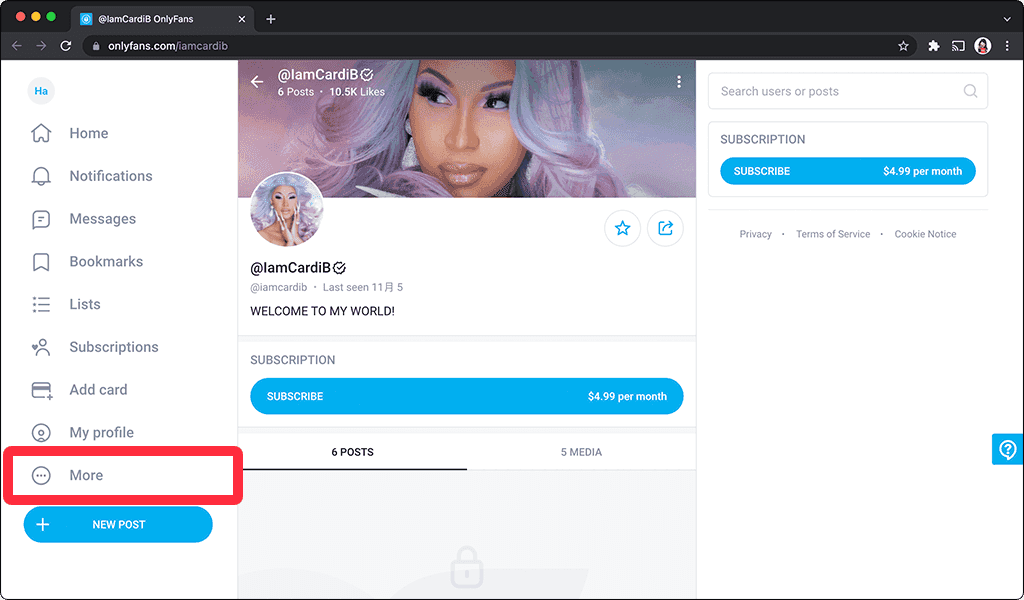
Task: Click the browser back arrow
Action: [x=17, y=46]
